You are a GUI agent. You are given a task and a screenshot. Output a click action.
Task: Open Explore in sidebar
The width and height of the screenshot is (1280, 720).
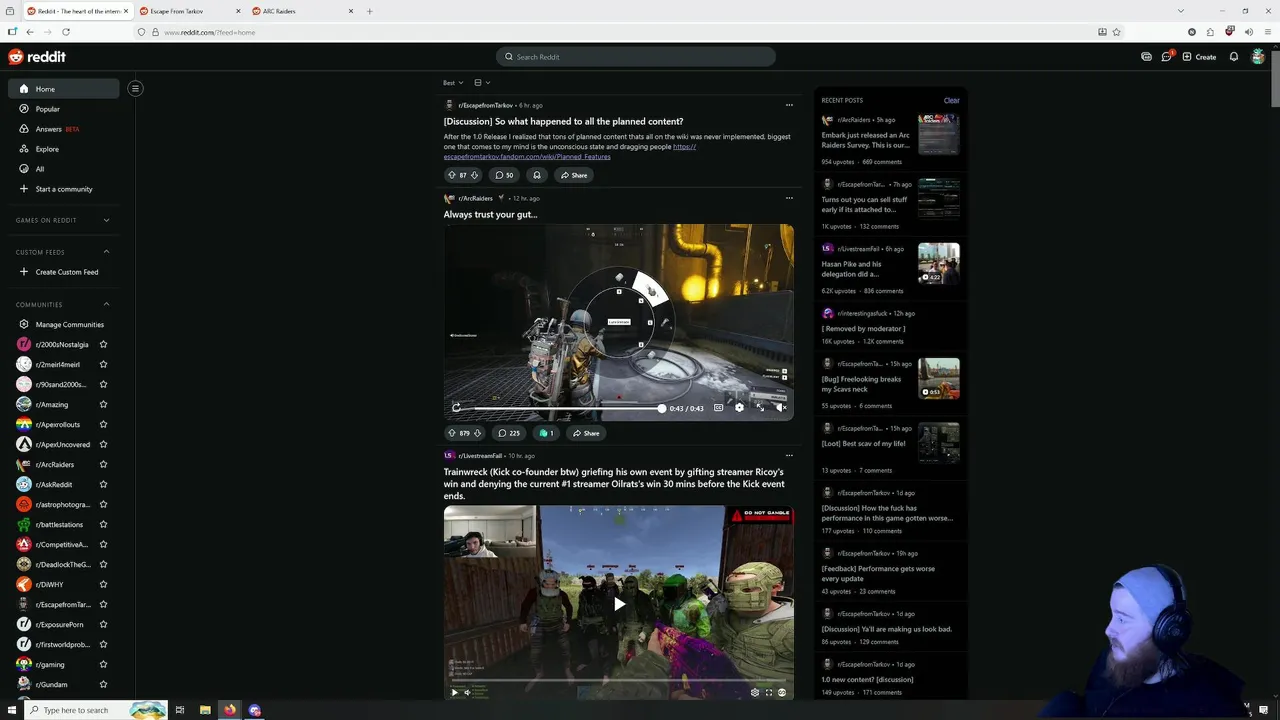click(x=64, y=148)
